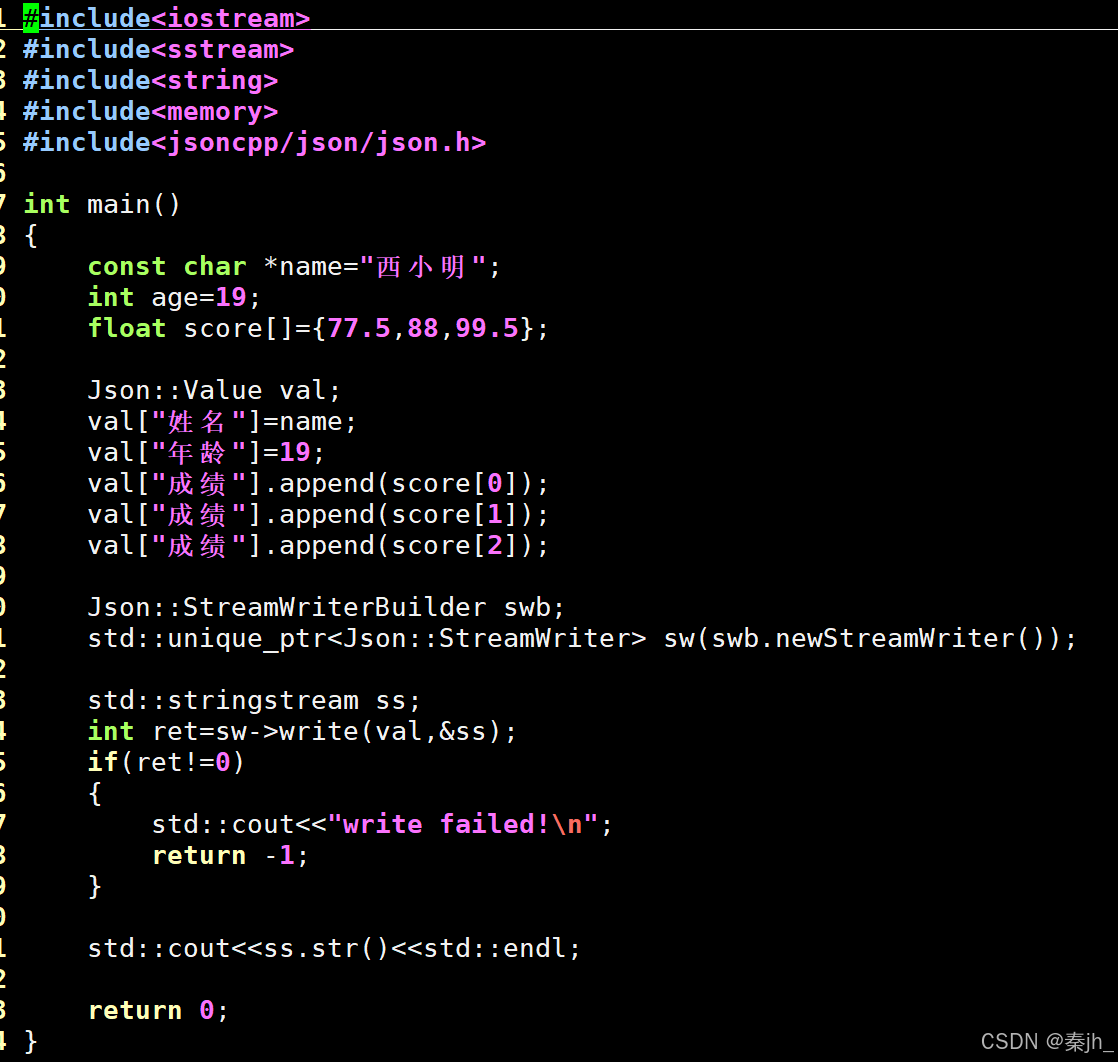Viewport: 1118px width, 1062px height.
Task: Click the Json::StreamWriterBuilder swb line
Action: tap(326, 607)
